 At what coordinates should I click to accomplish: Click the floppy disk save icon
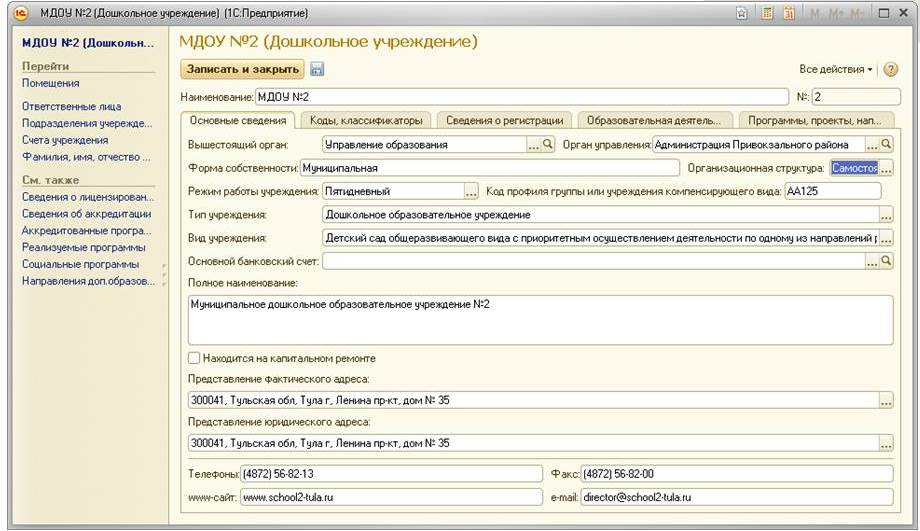(317, 70)
